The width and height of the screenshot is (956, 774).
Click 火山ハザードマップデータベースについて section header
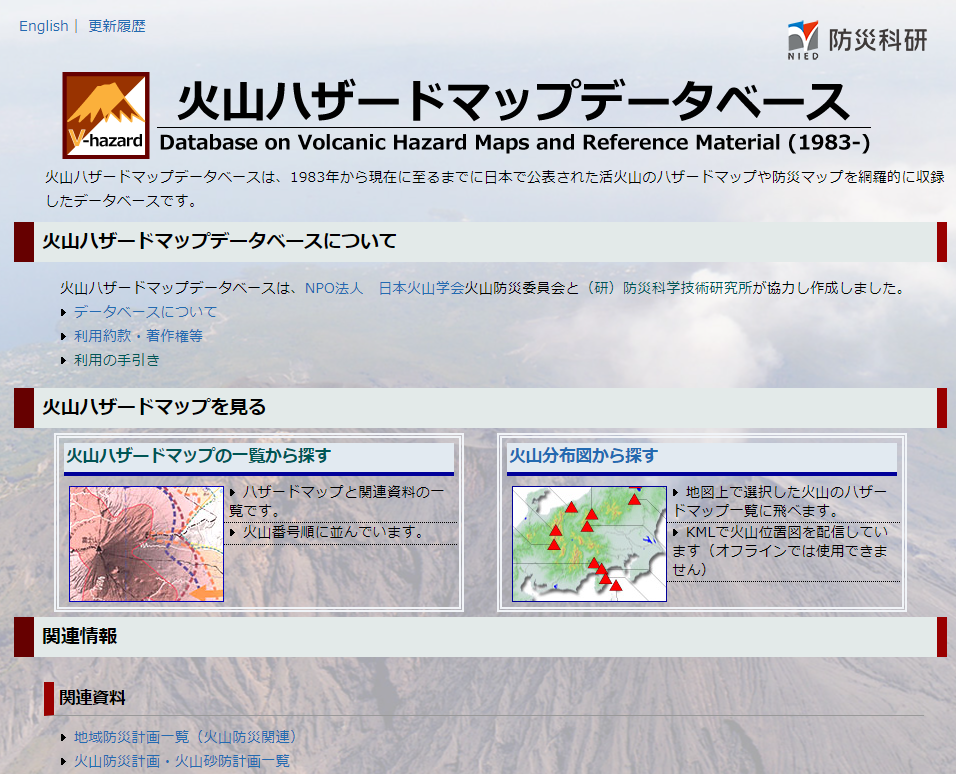[x=480, y=242]
